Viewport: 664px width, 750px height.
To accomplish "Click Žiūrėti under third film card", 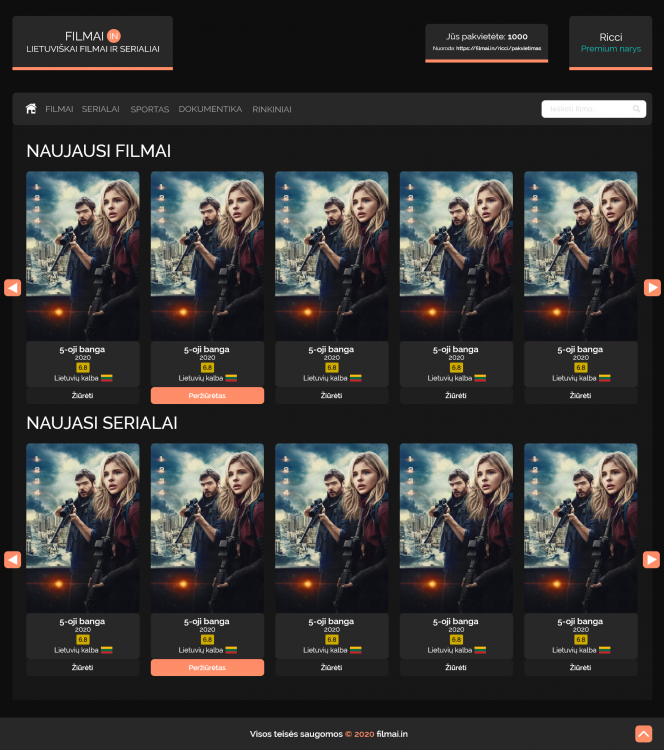I will coord(332,396).
